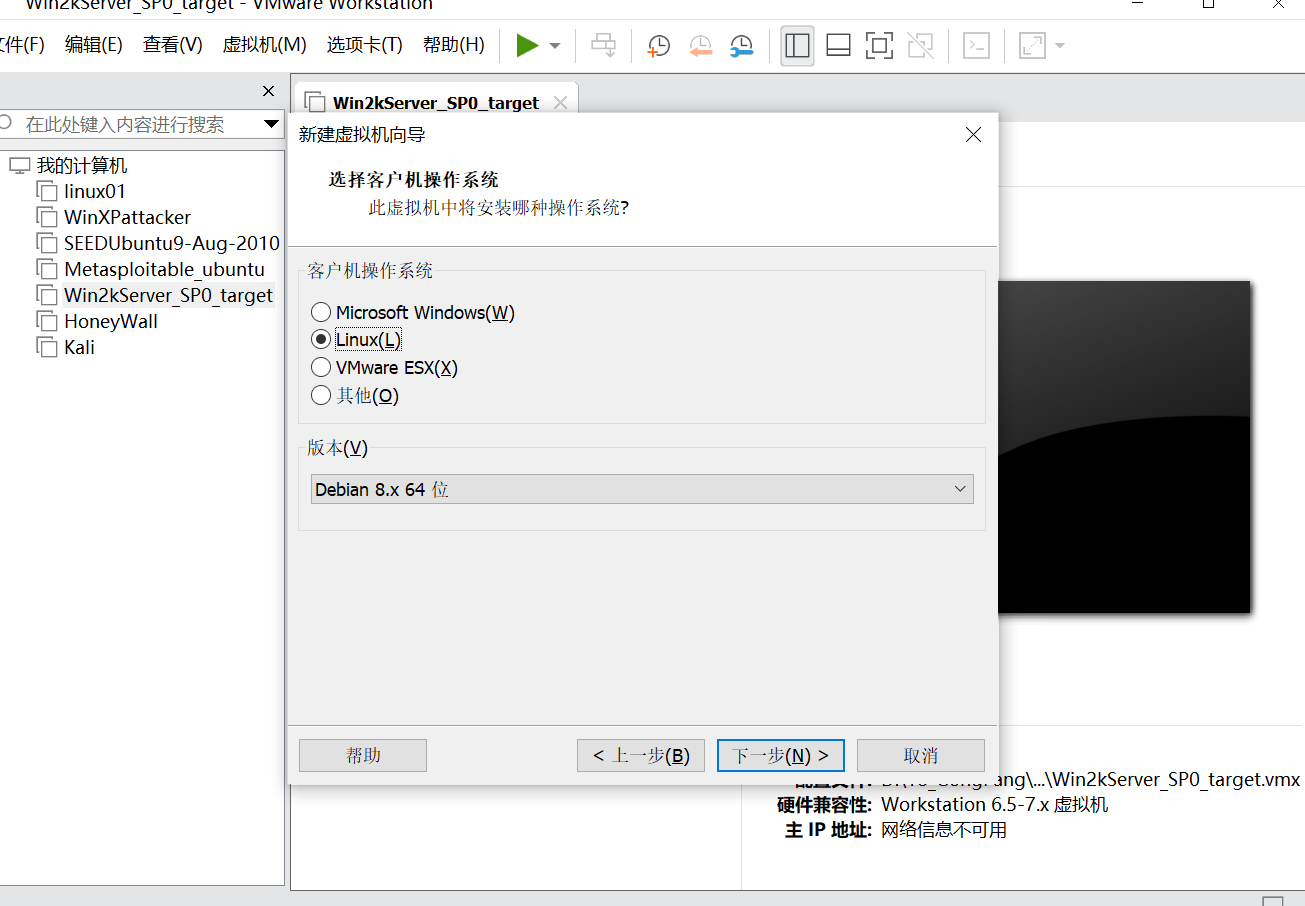Screen dimensions: 1305x906
Task: Select Metasploitable_ubuntu in the library tree
Action: pyautogui.click(x=164, y=269)
